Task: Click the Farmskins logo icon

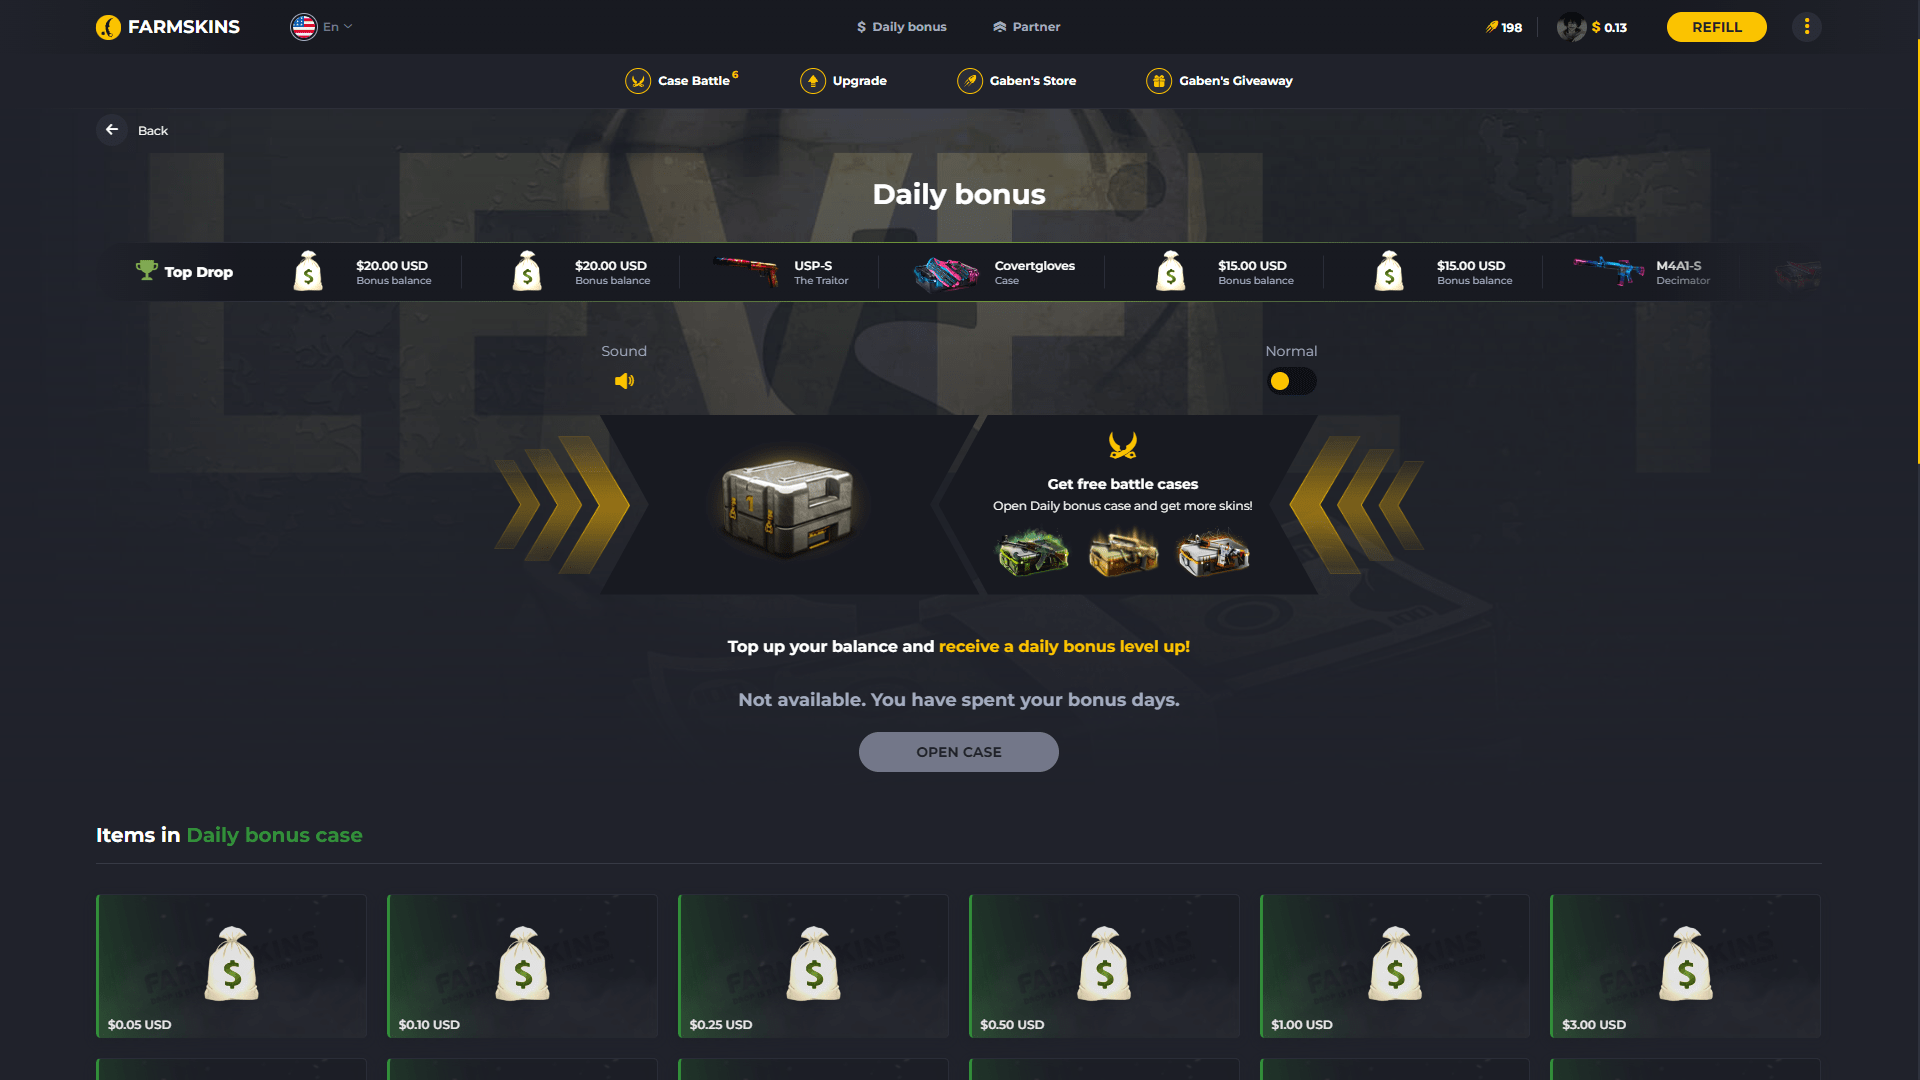Action: pyautogui.click(x=108, y=26)
